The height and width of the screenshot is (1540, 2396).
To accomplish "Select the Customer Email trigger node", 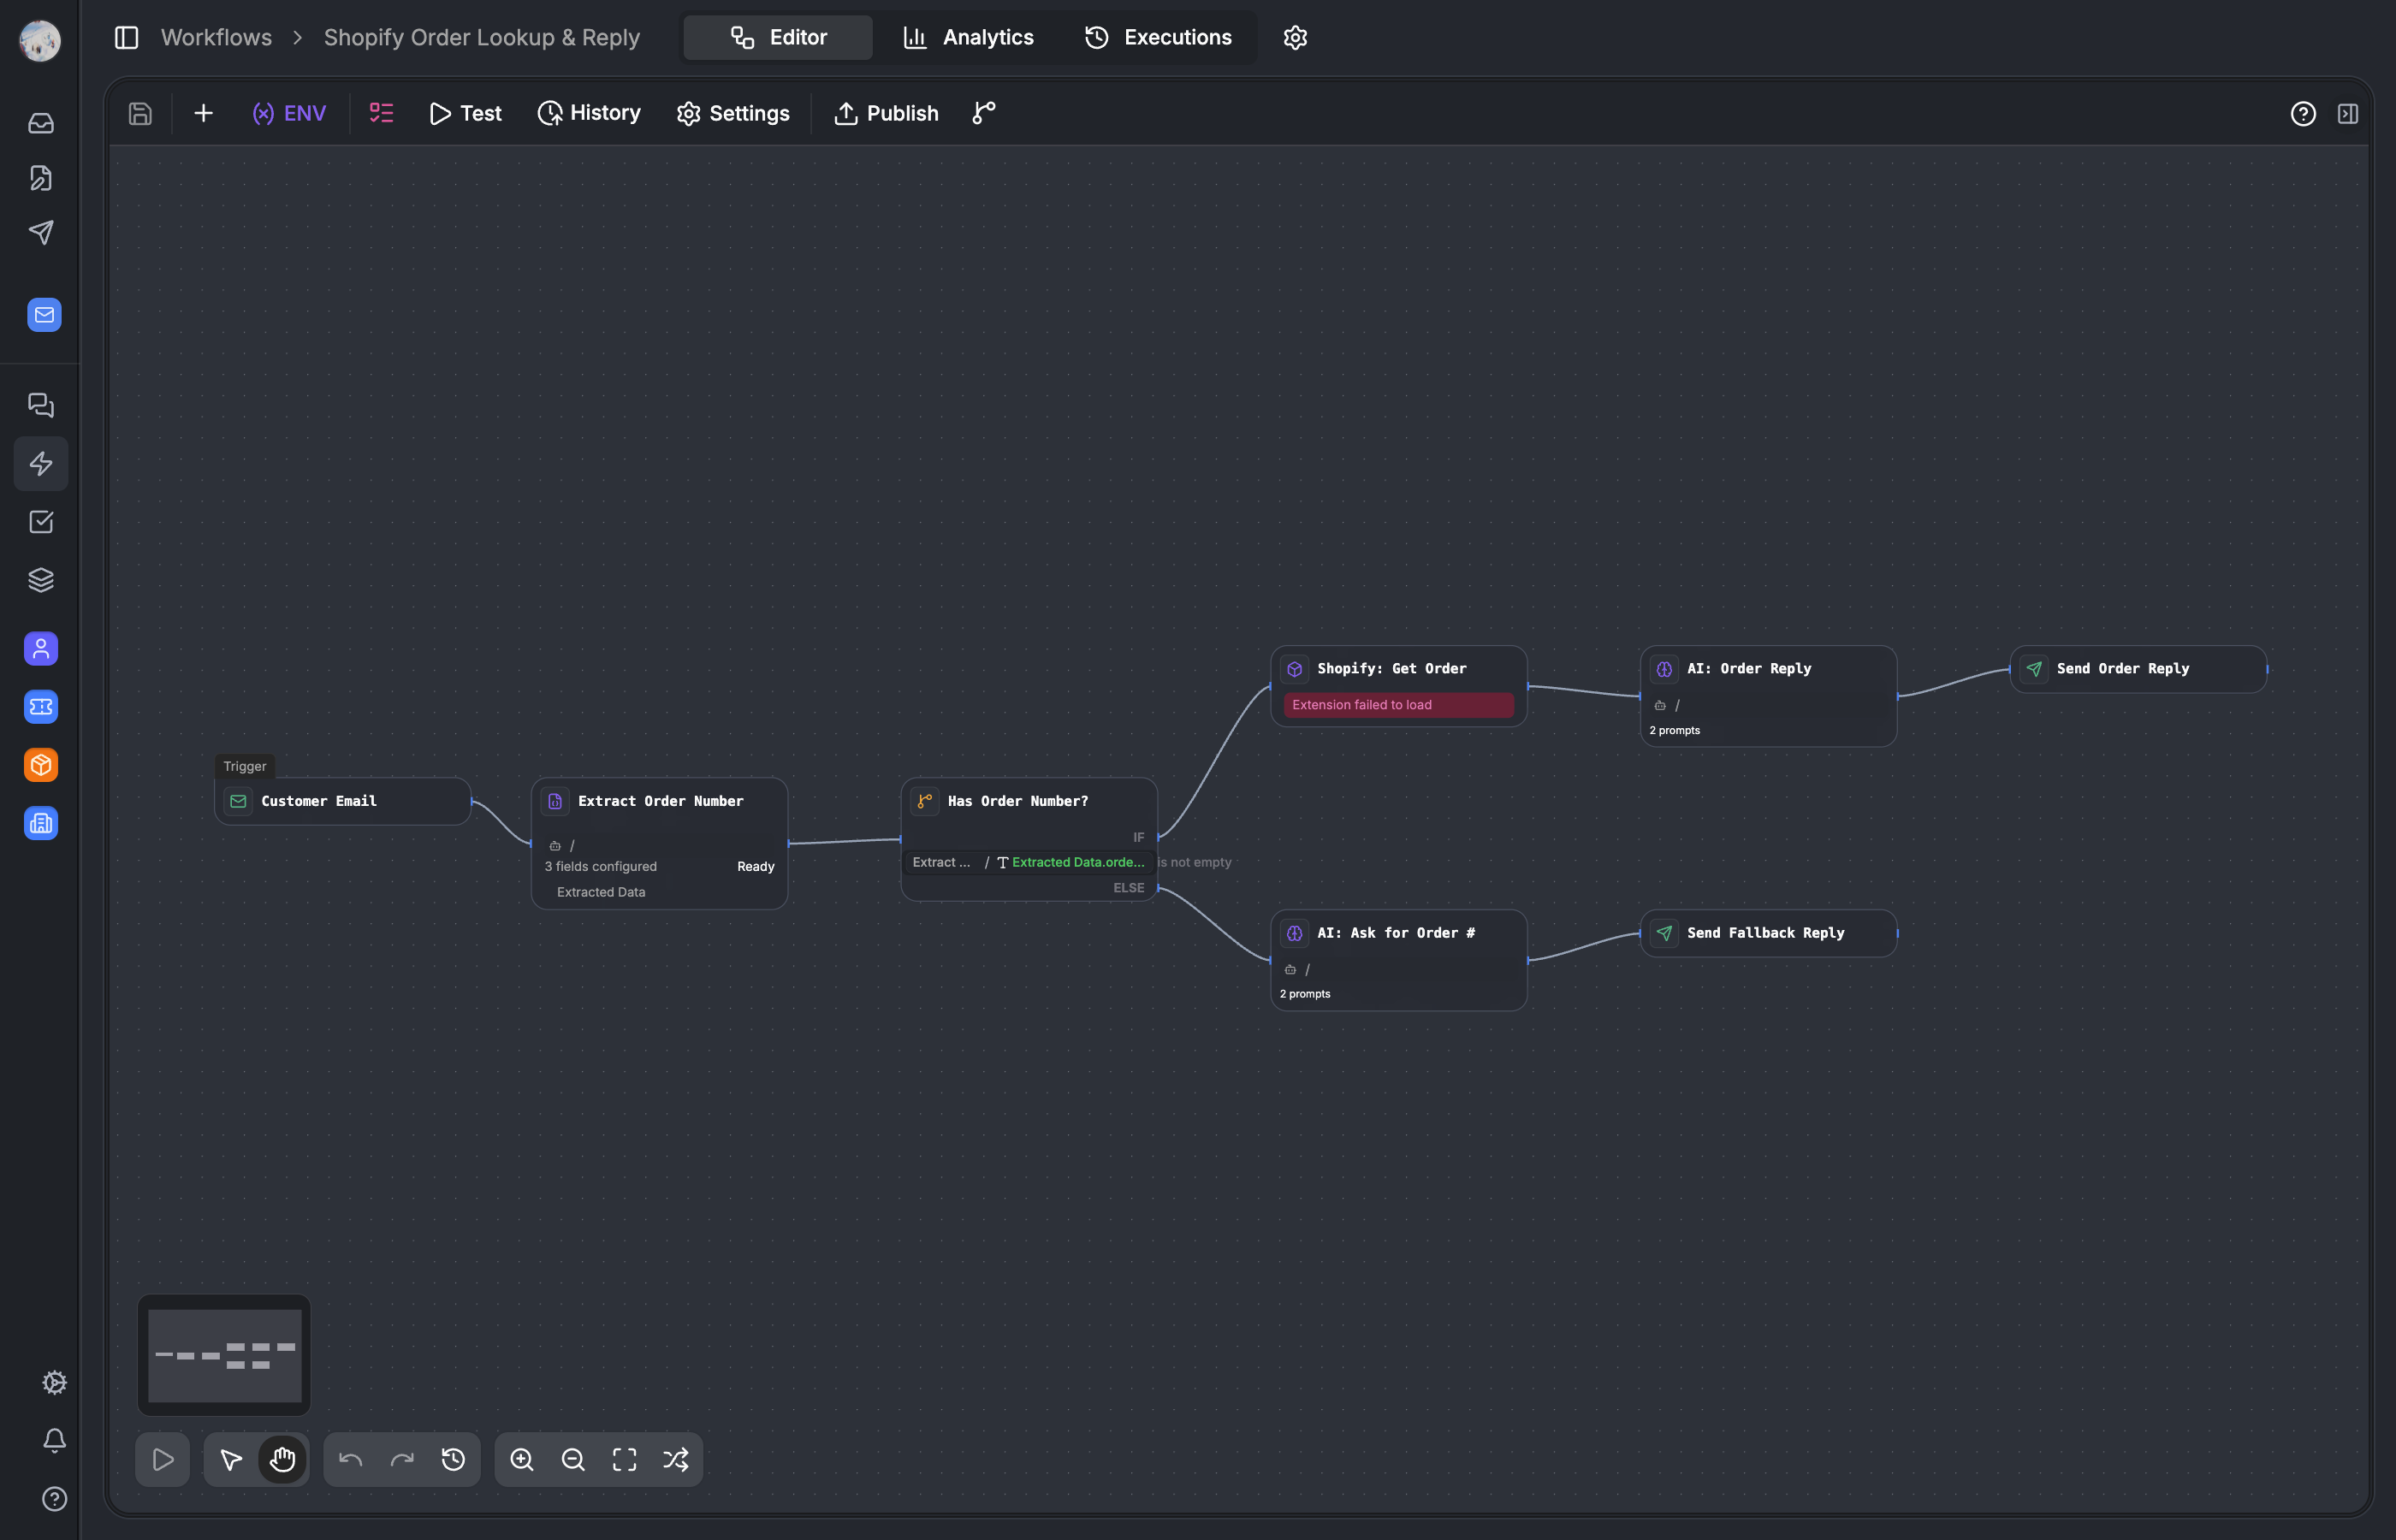I will click(x=342, y=801).
